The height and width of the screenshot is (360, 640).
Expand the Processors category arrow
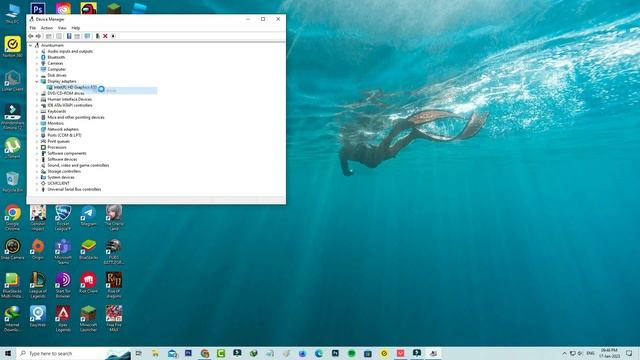click(x=37, y=147)
